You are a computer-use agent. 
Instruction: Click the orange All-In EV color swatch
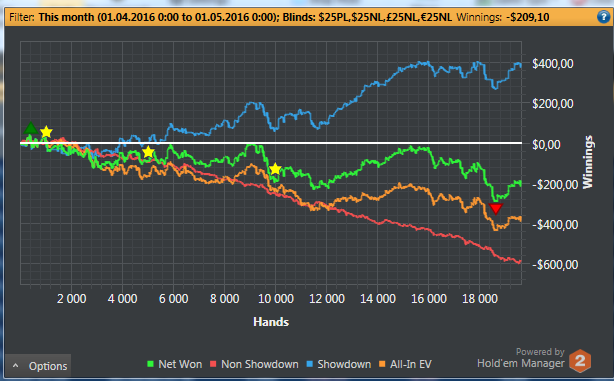(382, 364)
